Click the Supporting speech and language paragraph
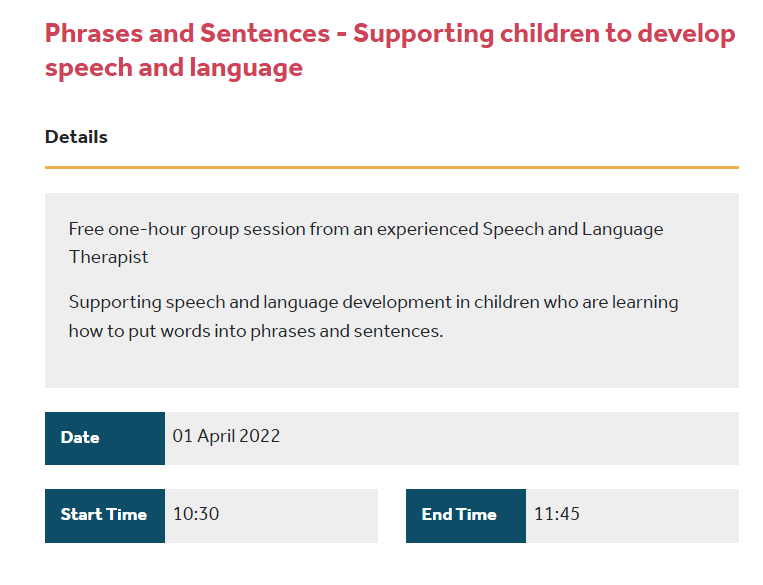Screen dimensions: 763x585 pyautogui.click(x=373, y=316)
